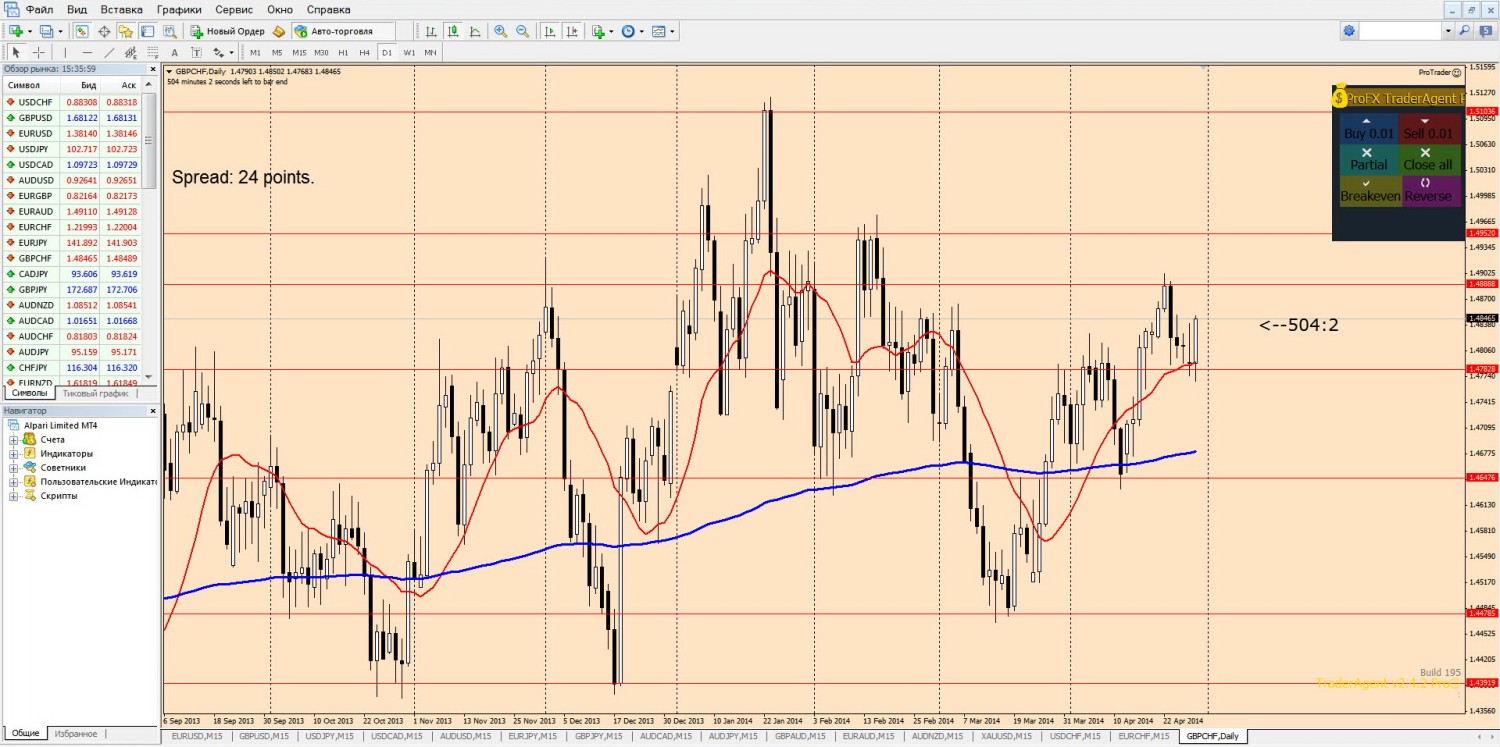Switch to candlestick chart display
The image size is (1500, 747).
[452, 31]
